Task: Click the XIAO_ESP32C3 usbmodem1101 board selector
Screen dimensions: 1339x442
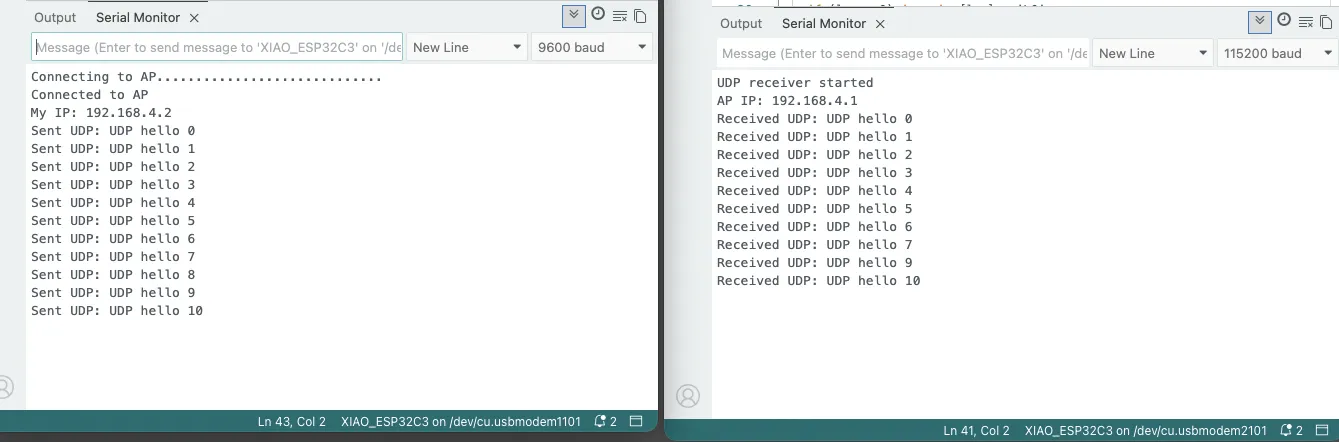Action: (x=460, y=422)
